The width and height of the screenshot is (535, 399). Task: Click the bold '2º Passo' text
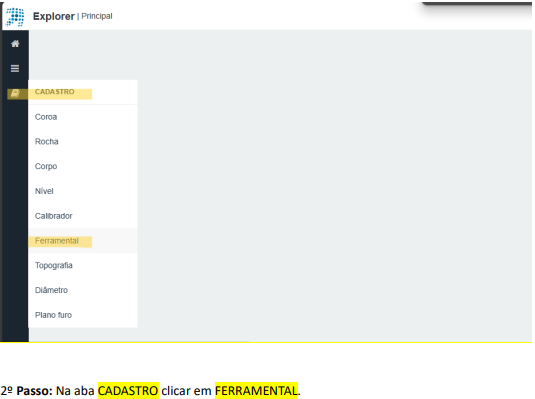[27, 390]
